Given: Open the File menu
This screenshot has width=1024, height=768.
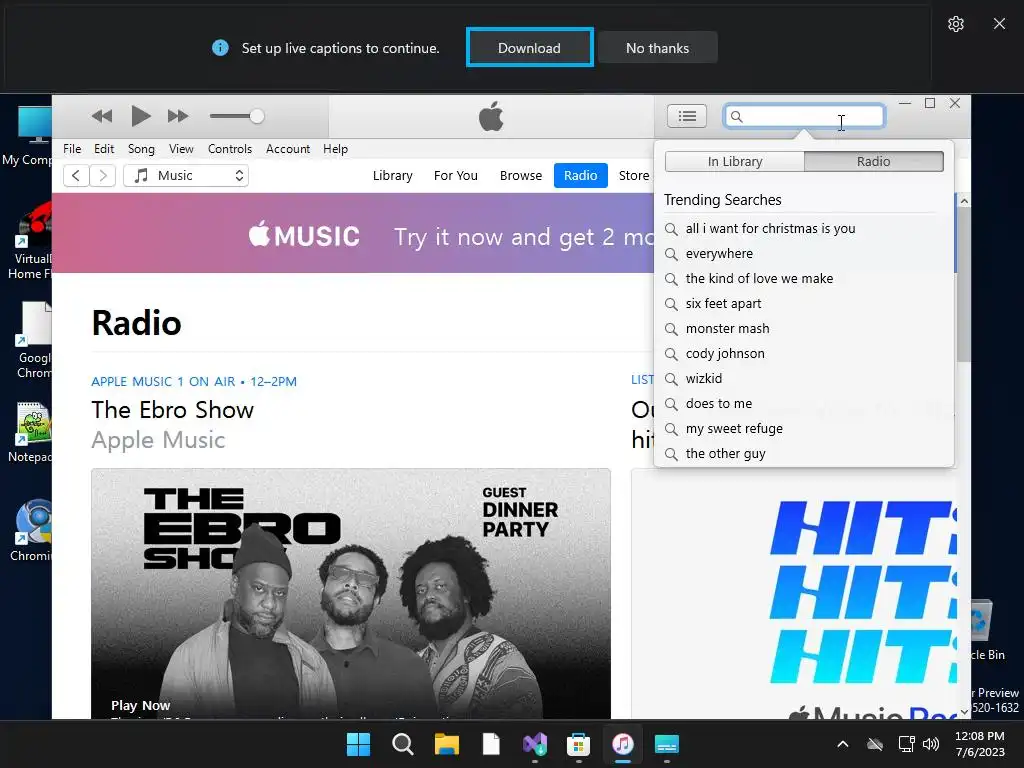Looking at the screenshot, I should click(x=72, y=149).
